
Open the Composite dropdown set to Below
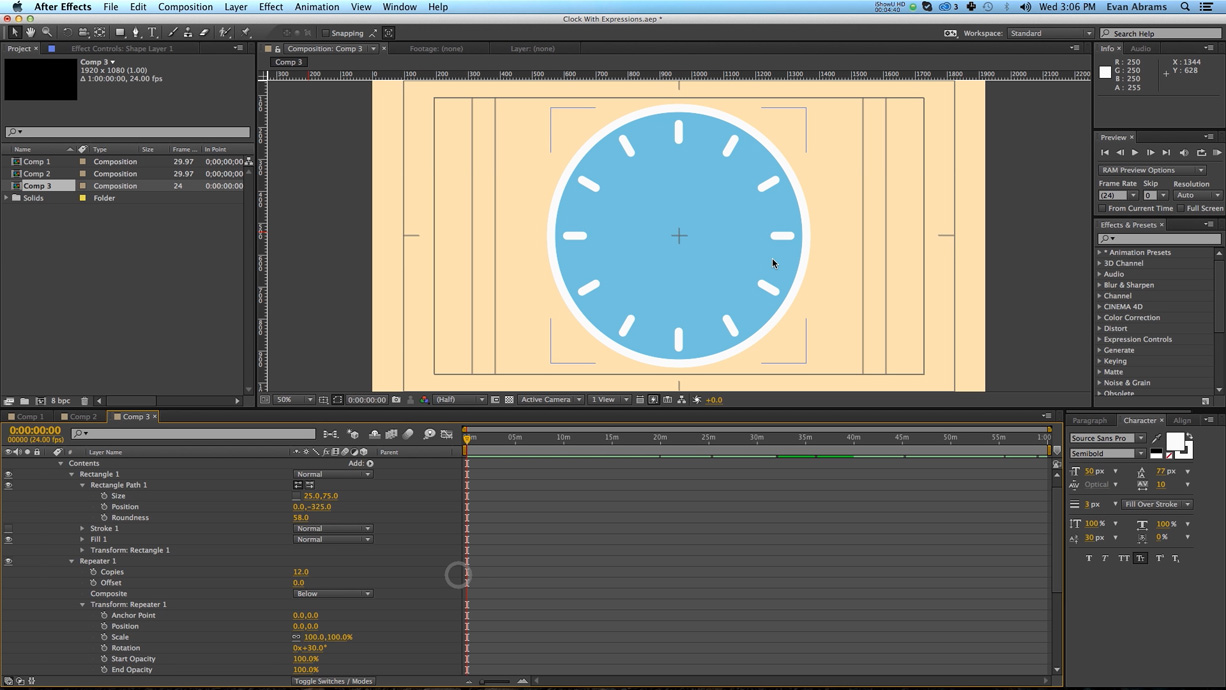[332, 593]
